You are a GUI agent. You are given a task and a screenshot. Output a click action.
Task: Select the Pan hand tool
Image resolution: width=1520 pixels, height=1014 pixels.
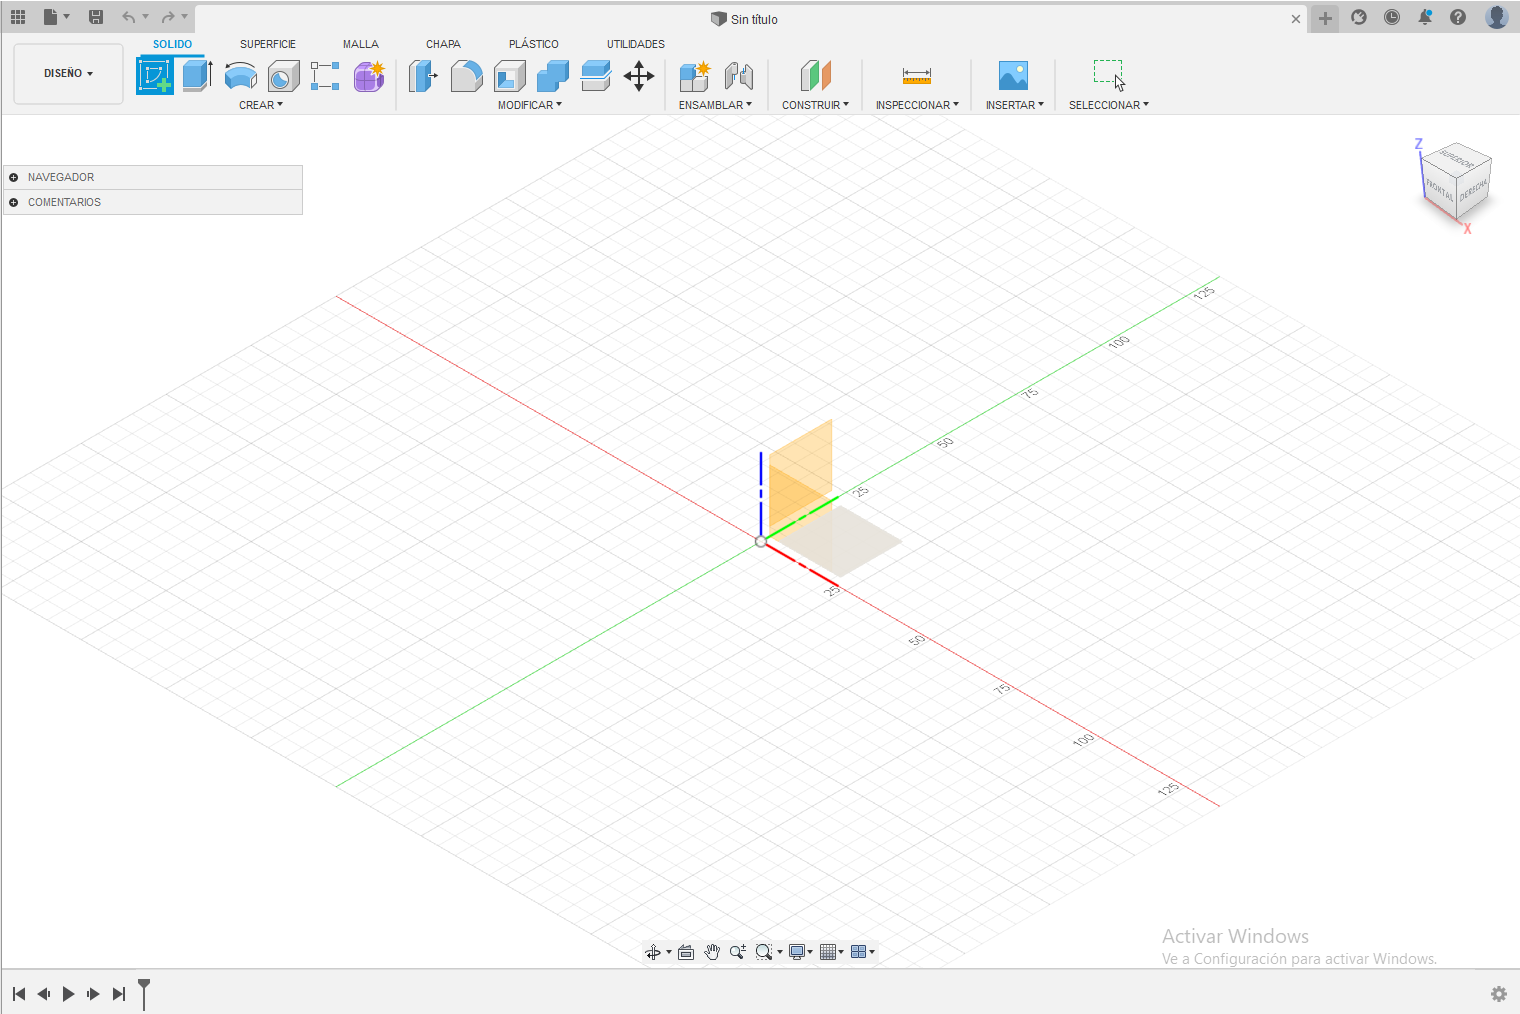pyautogui.click(x=712, y=952)
